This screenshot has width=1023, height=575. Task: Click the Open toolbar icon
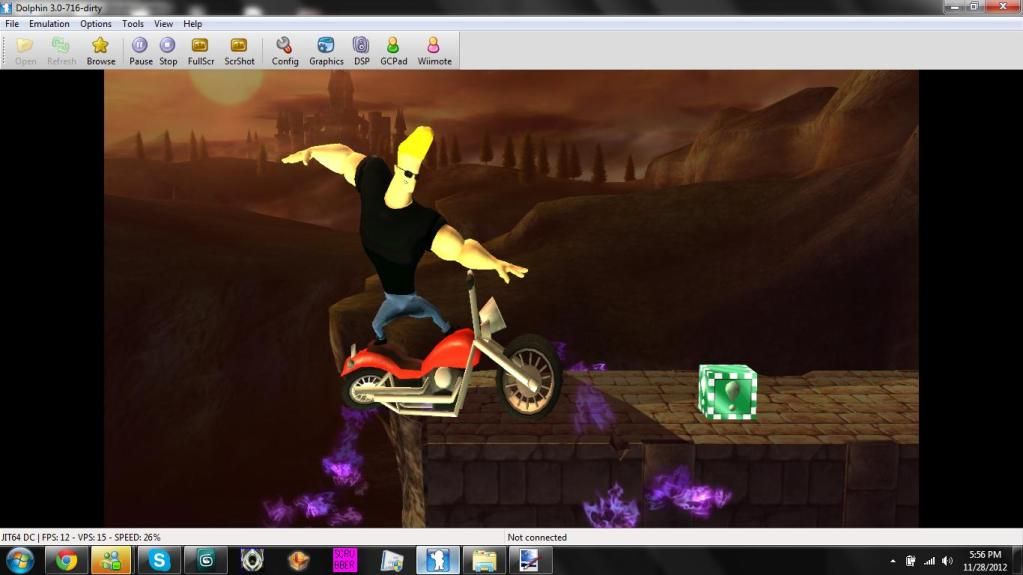click(25, 51)
